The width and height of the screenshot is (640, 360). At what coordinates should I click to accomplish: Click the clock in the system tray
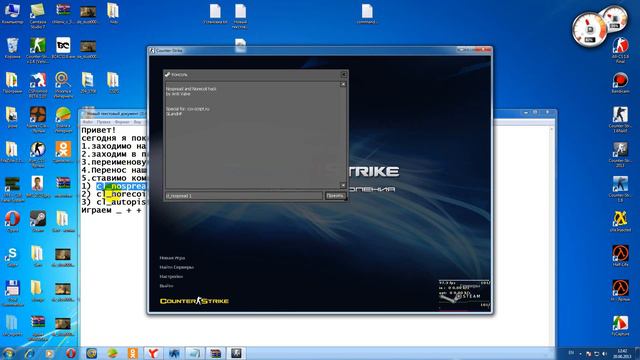622,353
